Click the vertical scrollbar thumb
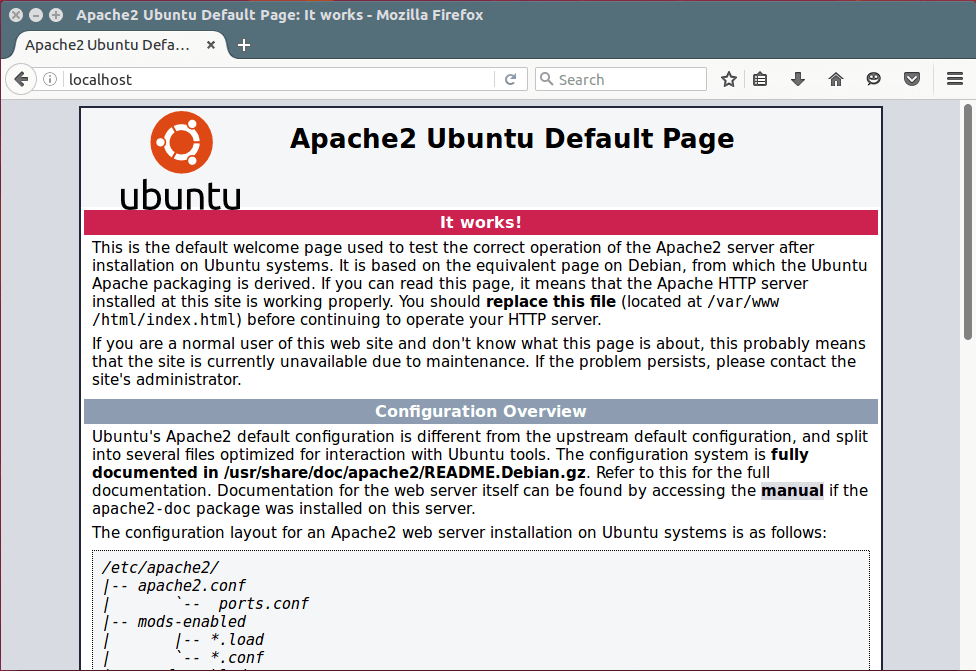Image resolution: width=976 pixels, height=671 pixels. (967, 220)
